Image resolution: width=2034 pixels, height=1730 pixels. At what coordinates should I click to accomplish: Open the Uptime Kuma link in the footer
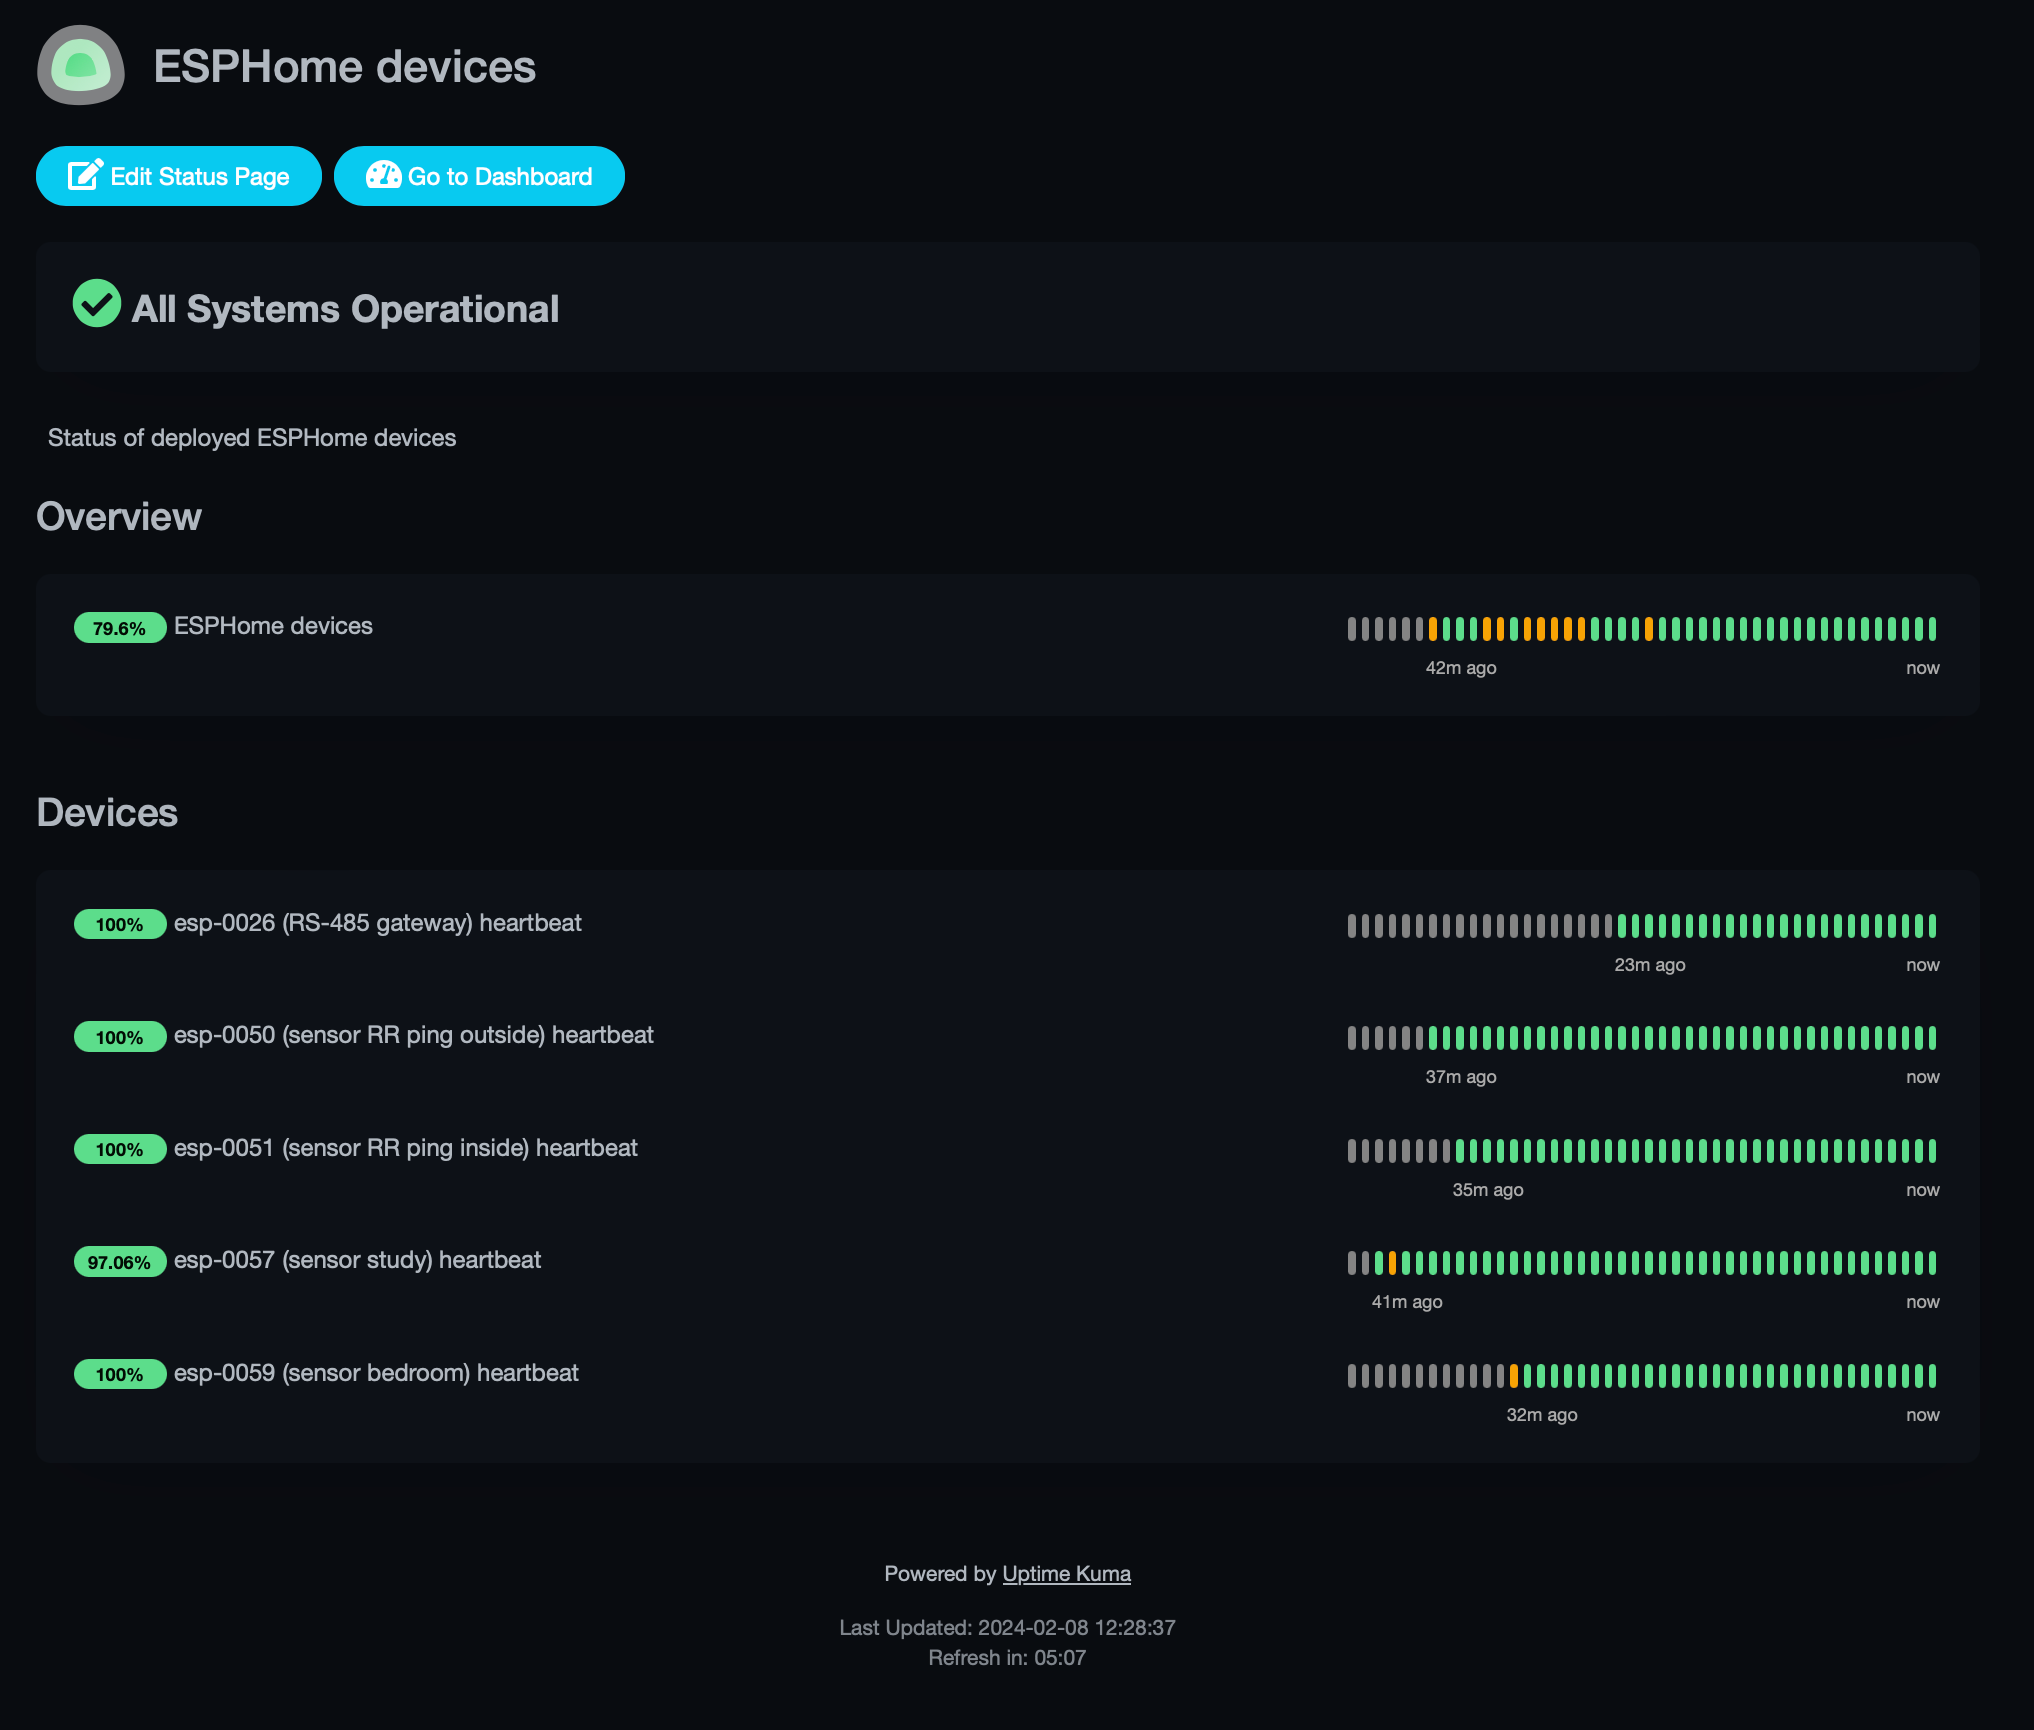[x=1066, y=1573]
